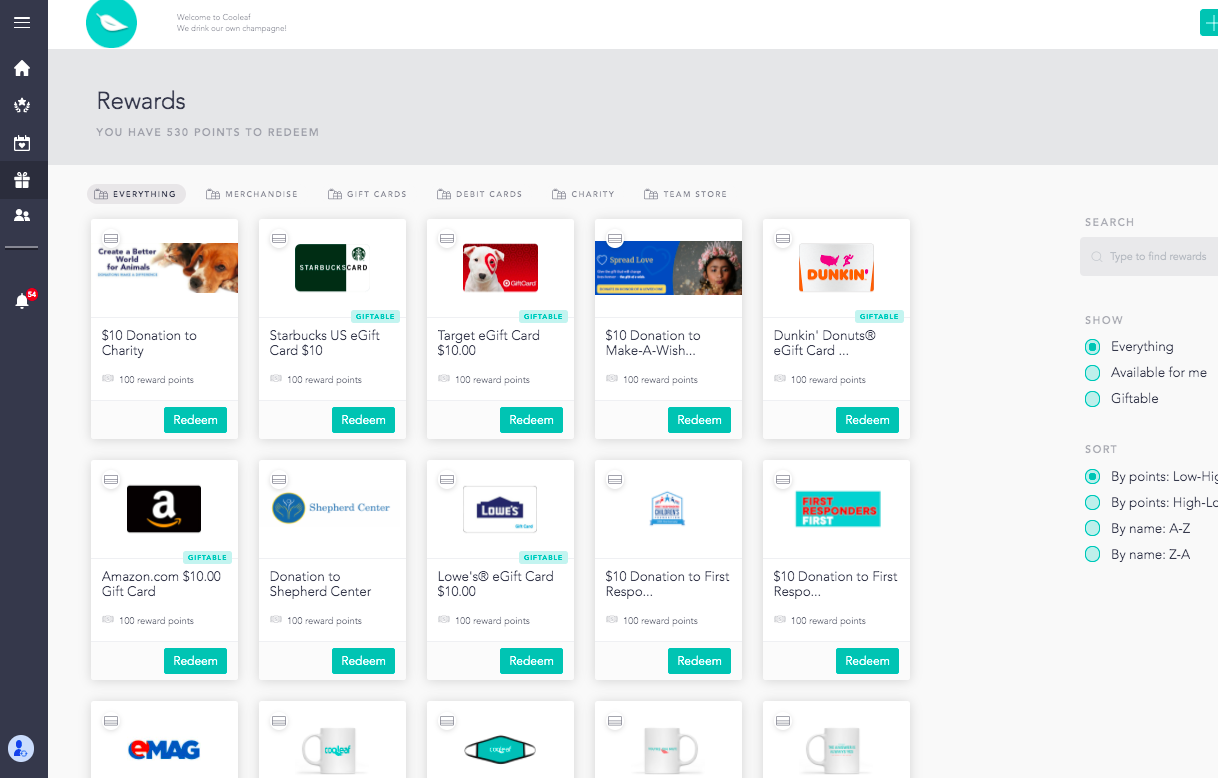Click the Cooleaf bird logo

pyautogui.click(x=111, y=23)
